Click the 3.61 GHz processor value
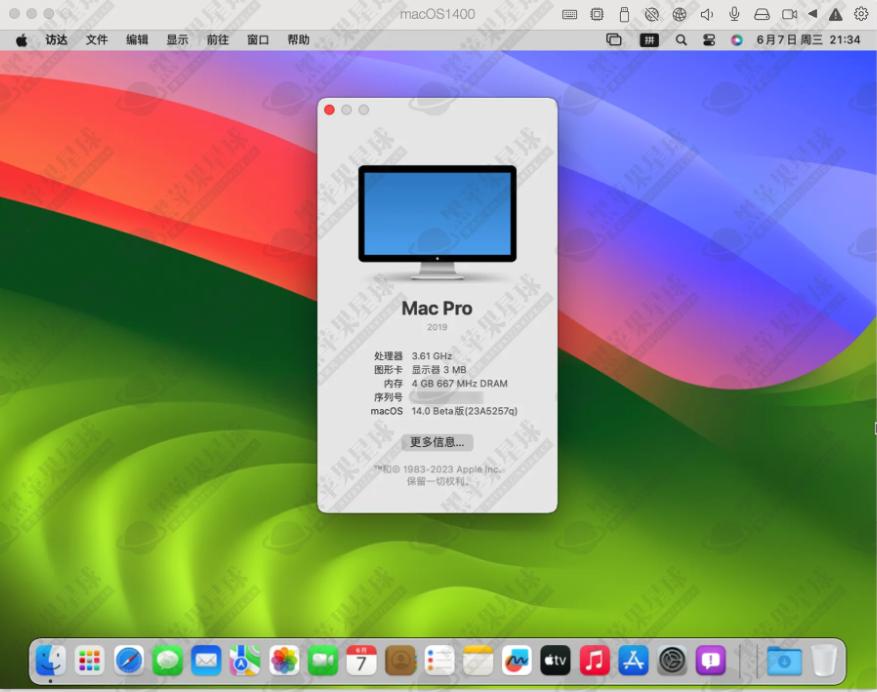The width and height of the screenshot is (877, 692). (432, 356)
